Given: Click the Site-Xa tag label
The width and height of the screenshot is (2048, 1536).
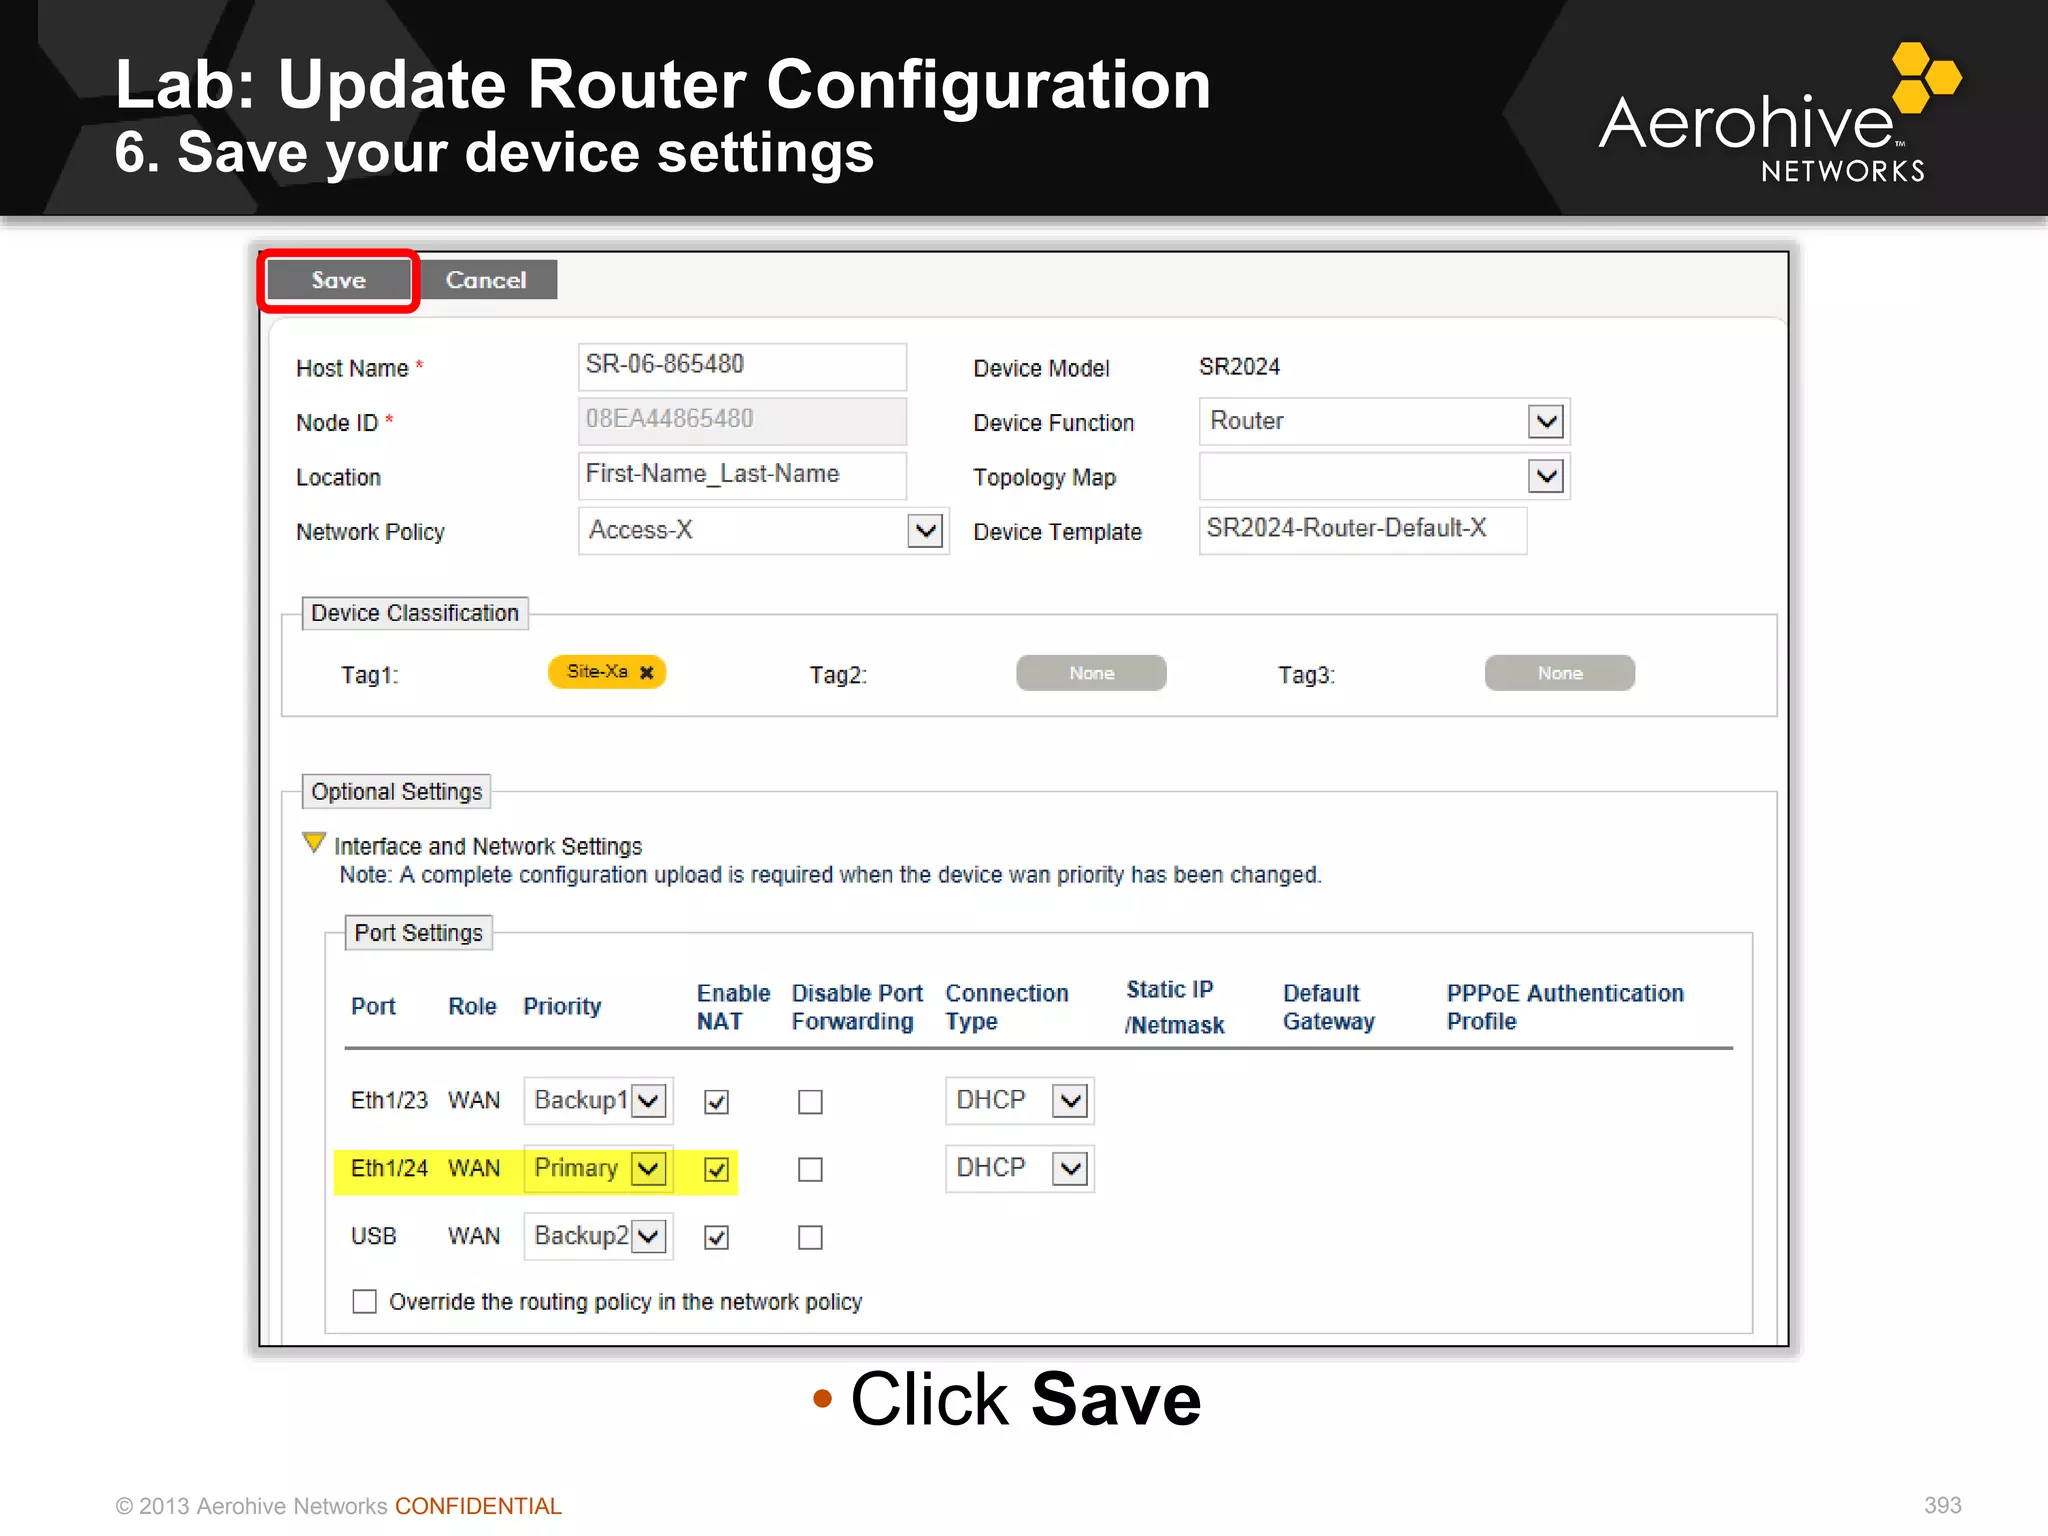Looking at the screenshot, I should tap(597, 671).
